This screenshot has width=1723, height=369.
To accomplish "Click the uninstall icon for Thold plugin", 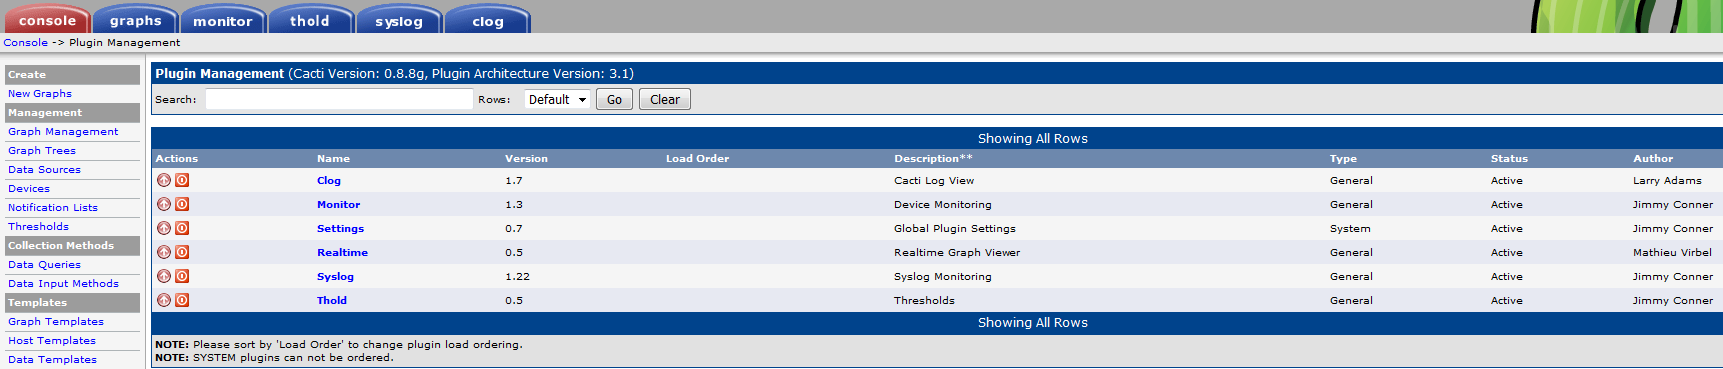I will (x=164, y=300).
